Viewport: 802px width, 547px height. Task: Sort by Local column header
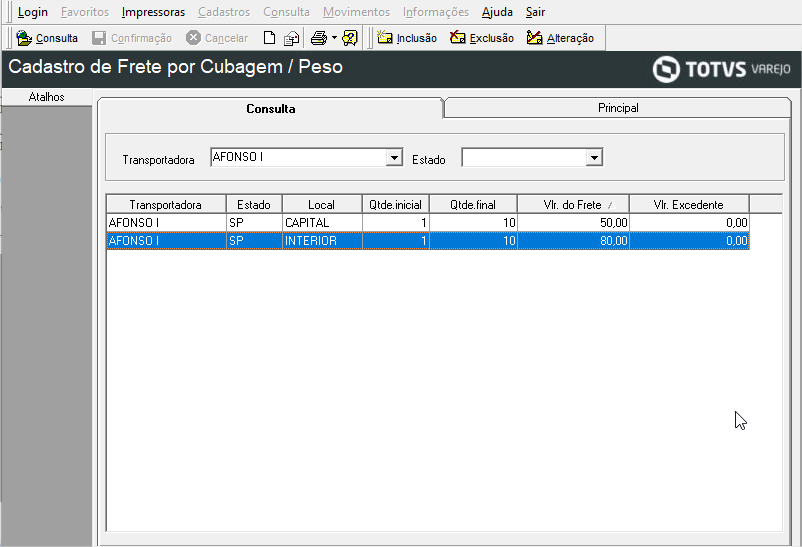click(322, 205)
